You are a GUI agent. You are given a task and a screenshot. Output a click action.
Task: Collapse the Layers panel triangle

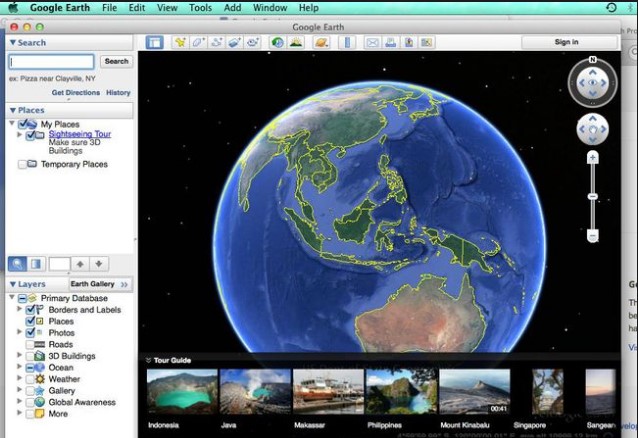pos(13,284)
